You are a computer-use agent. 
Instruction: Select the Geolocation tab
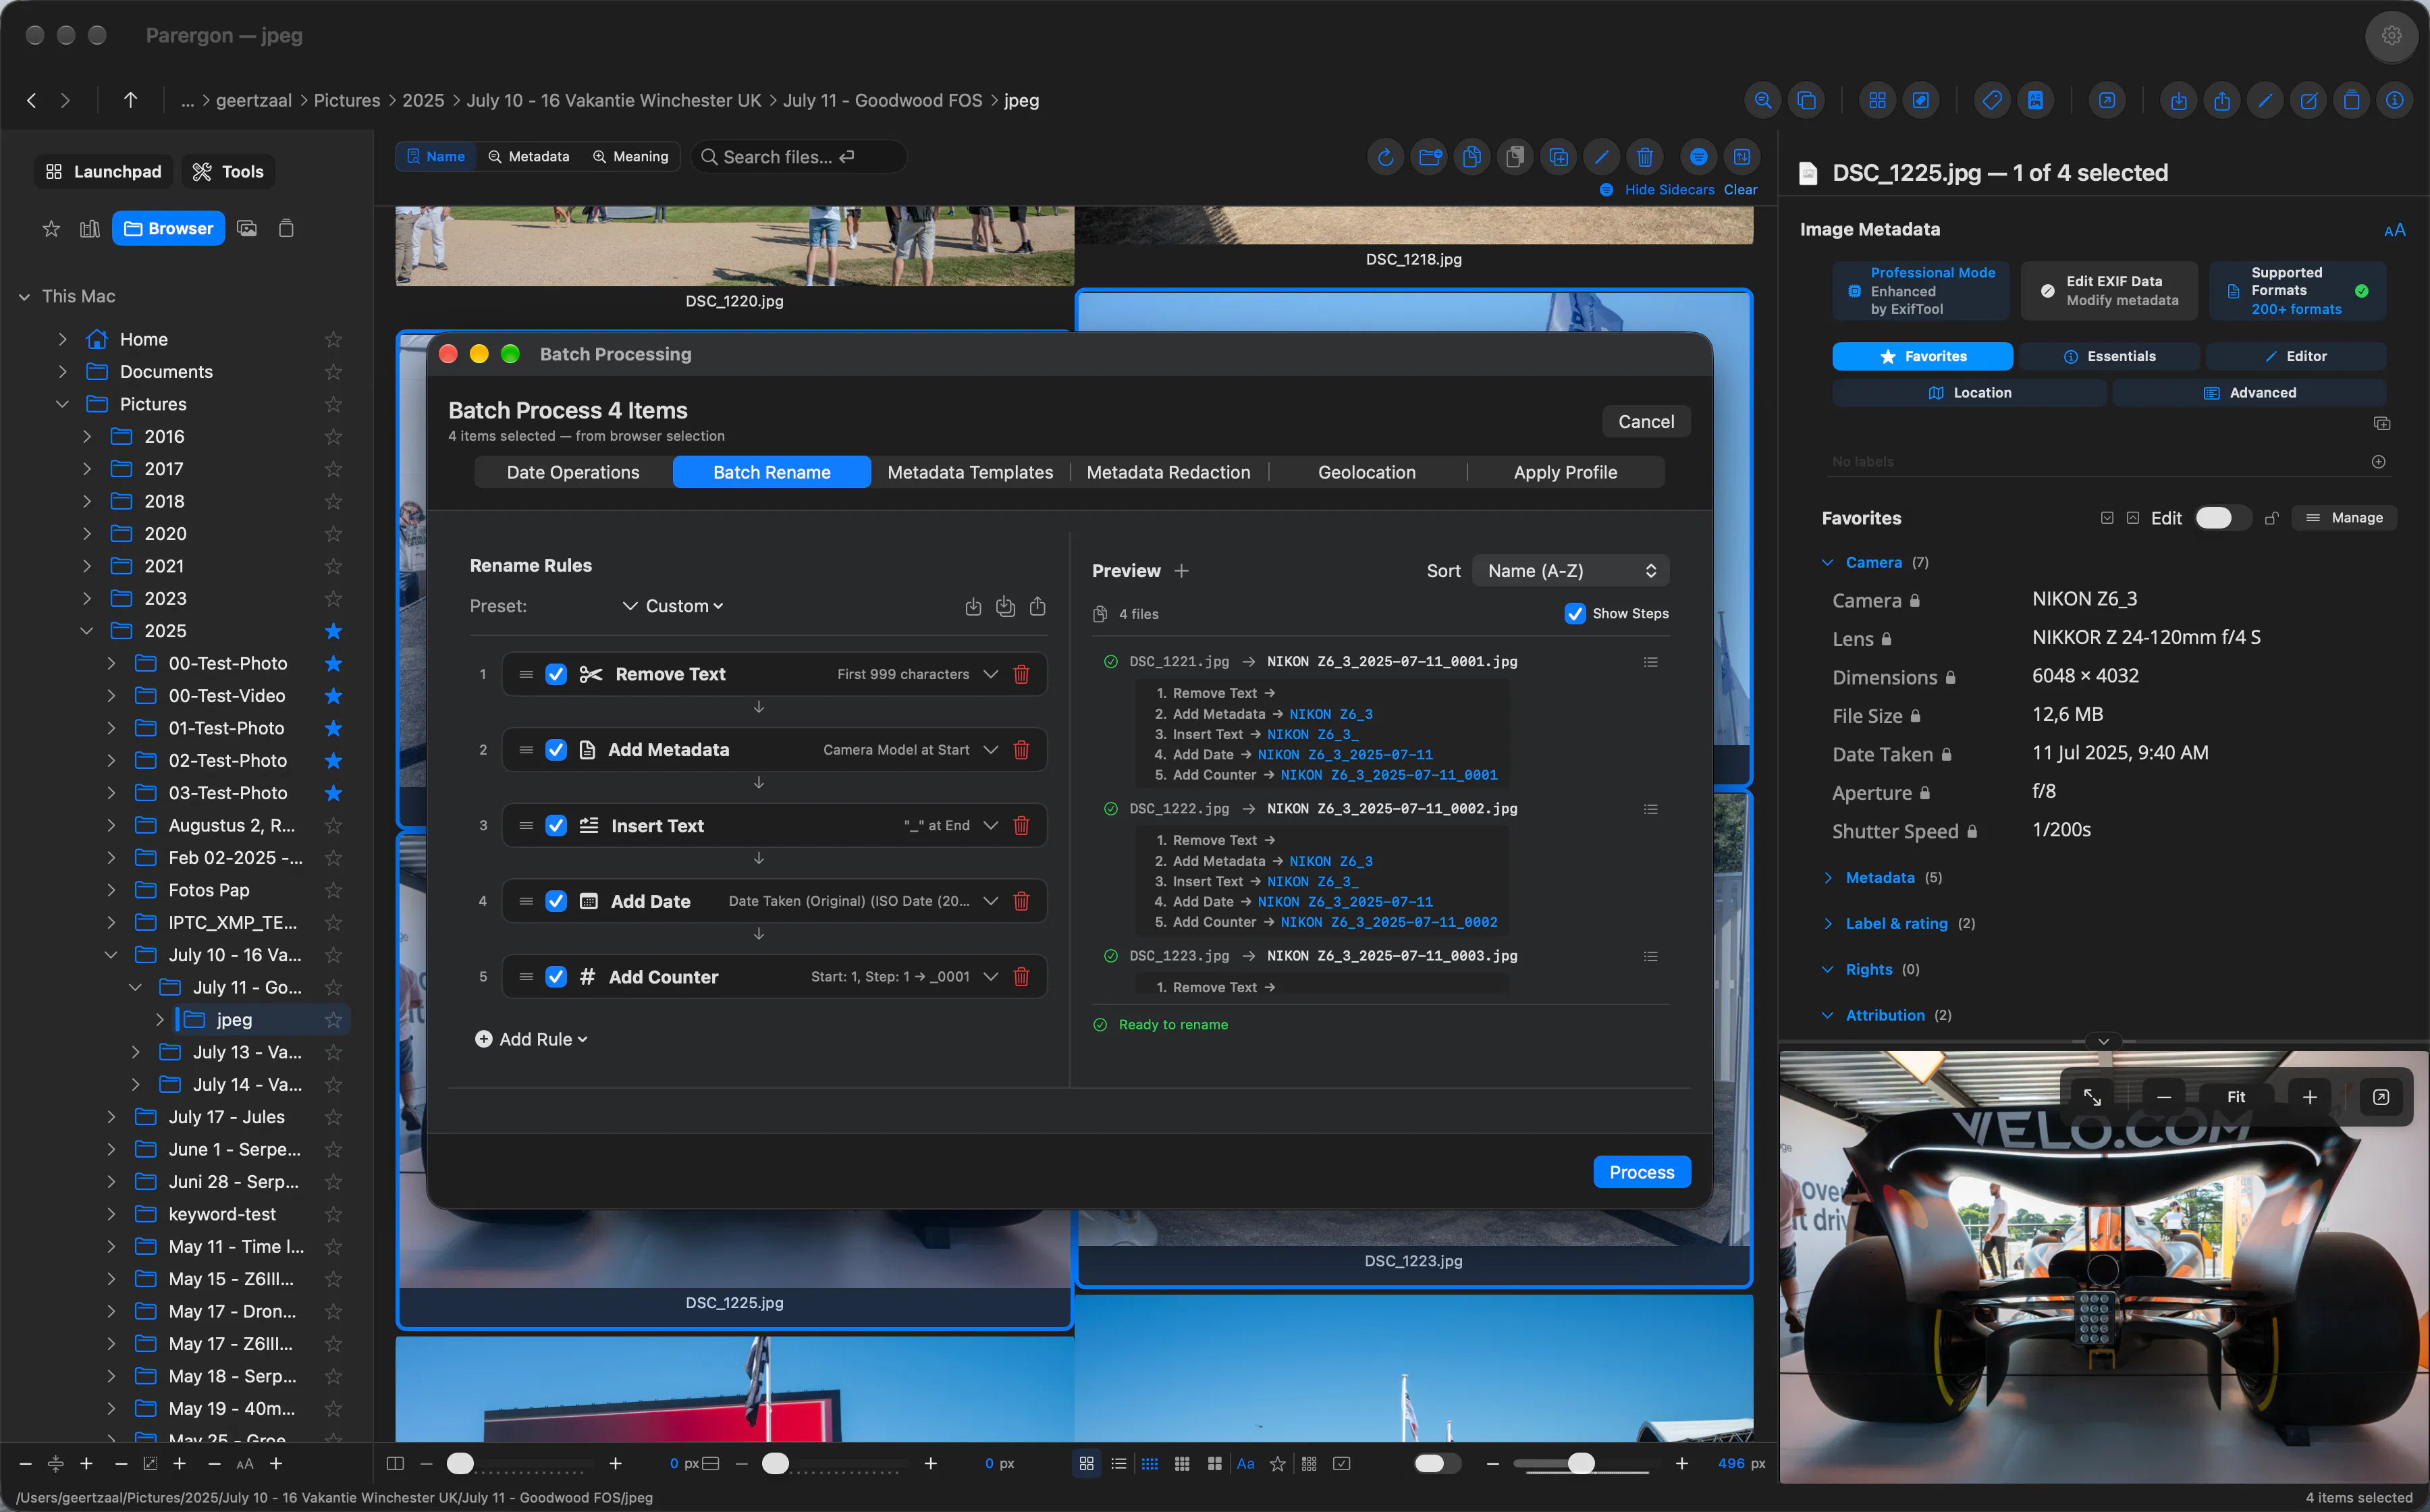(x=1366, y=472)
